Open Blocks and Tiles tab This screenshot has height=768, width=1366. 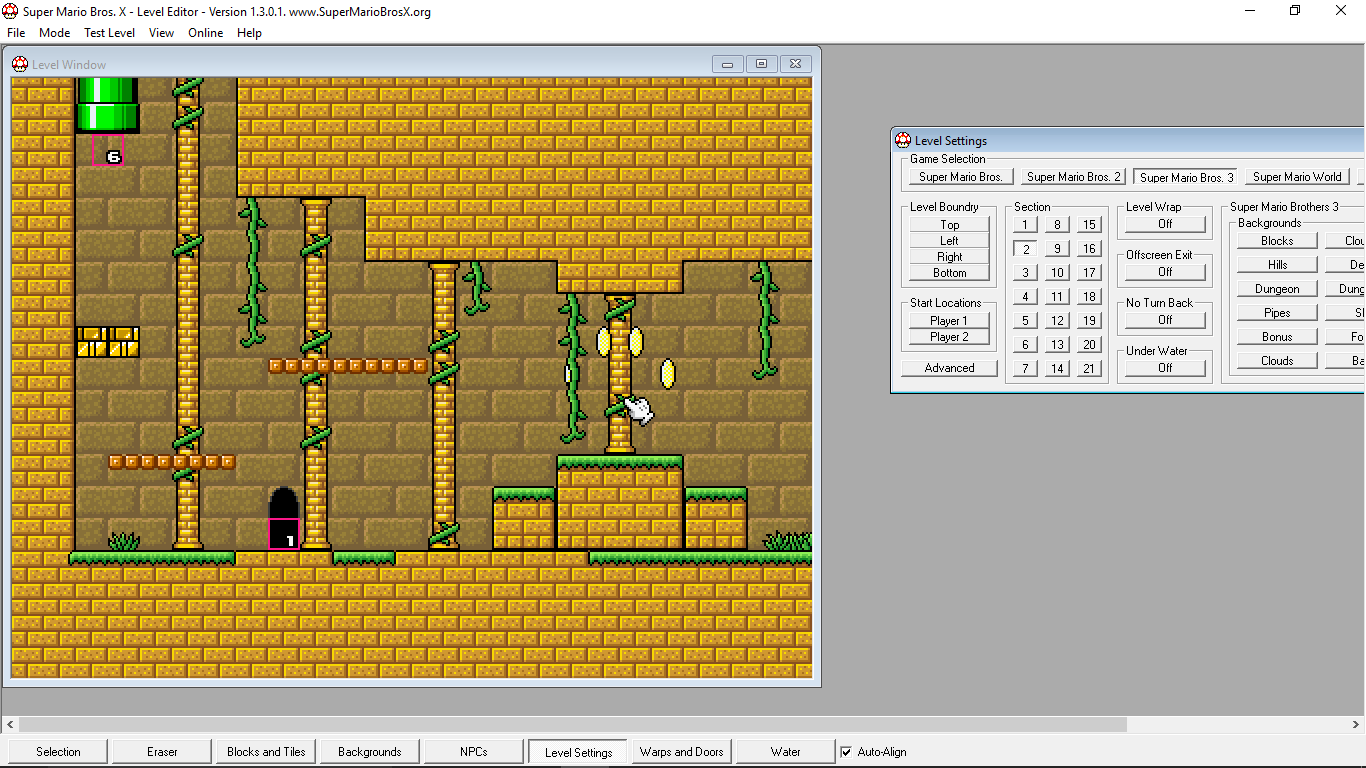[266, 752]
